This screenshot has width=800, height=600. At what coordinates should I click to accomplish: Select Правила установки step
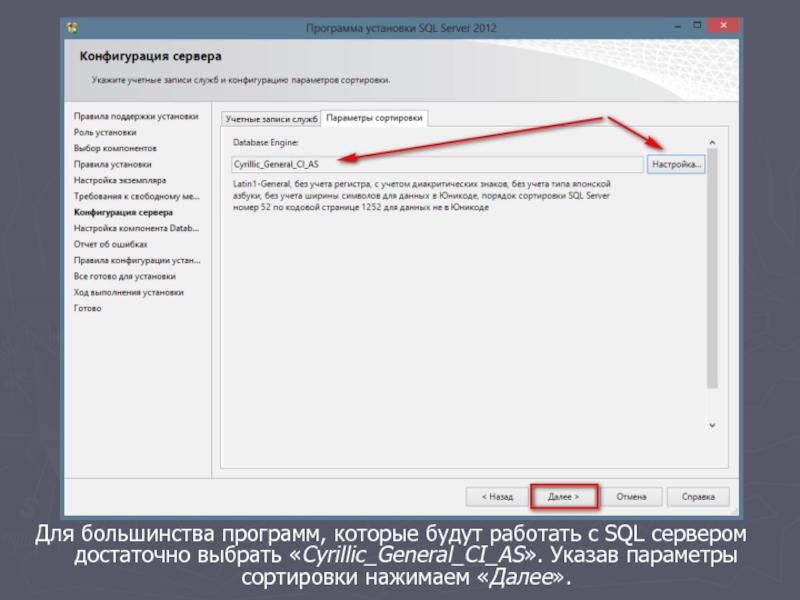pyautogui.click(x=112, y=164)
